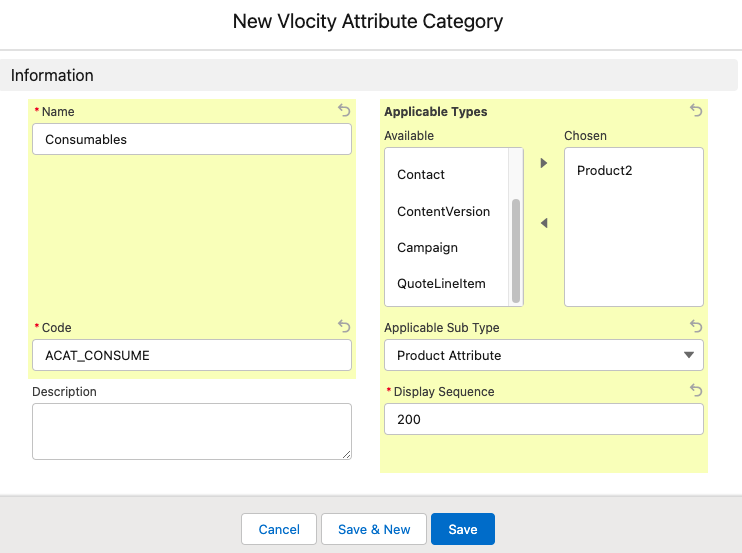This screenshot has height=553, width=742.
Task: Open the Applicable Sub Type dropdown
Action: [x=544, y=355]
